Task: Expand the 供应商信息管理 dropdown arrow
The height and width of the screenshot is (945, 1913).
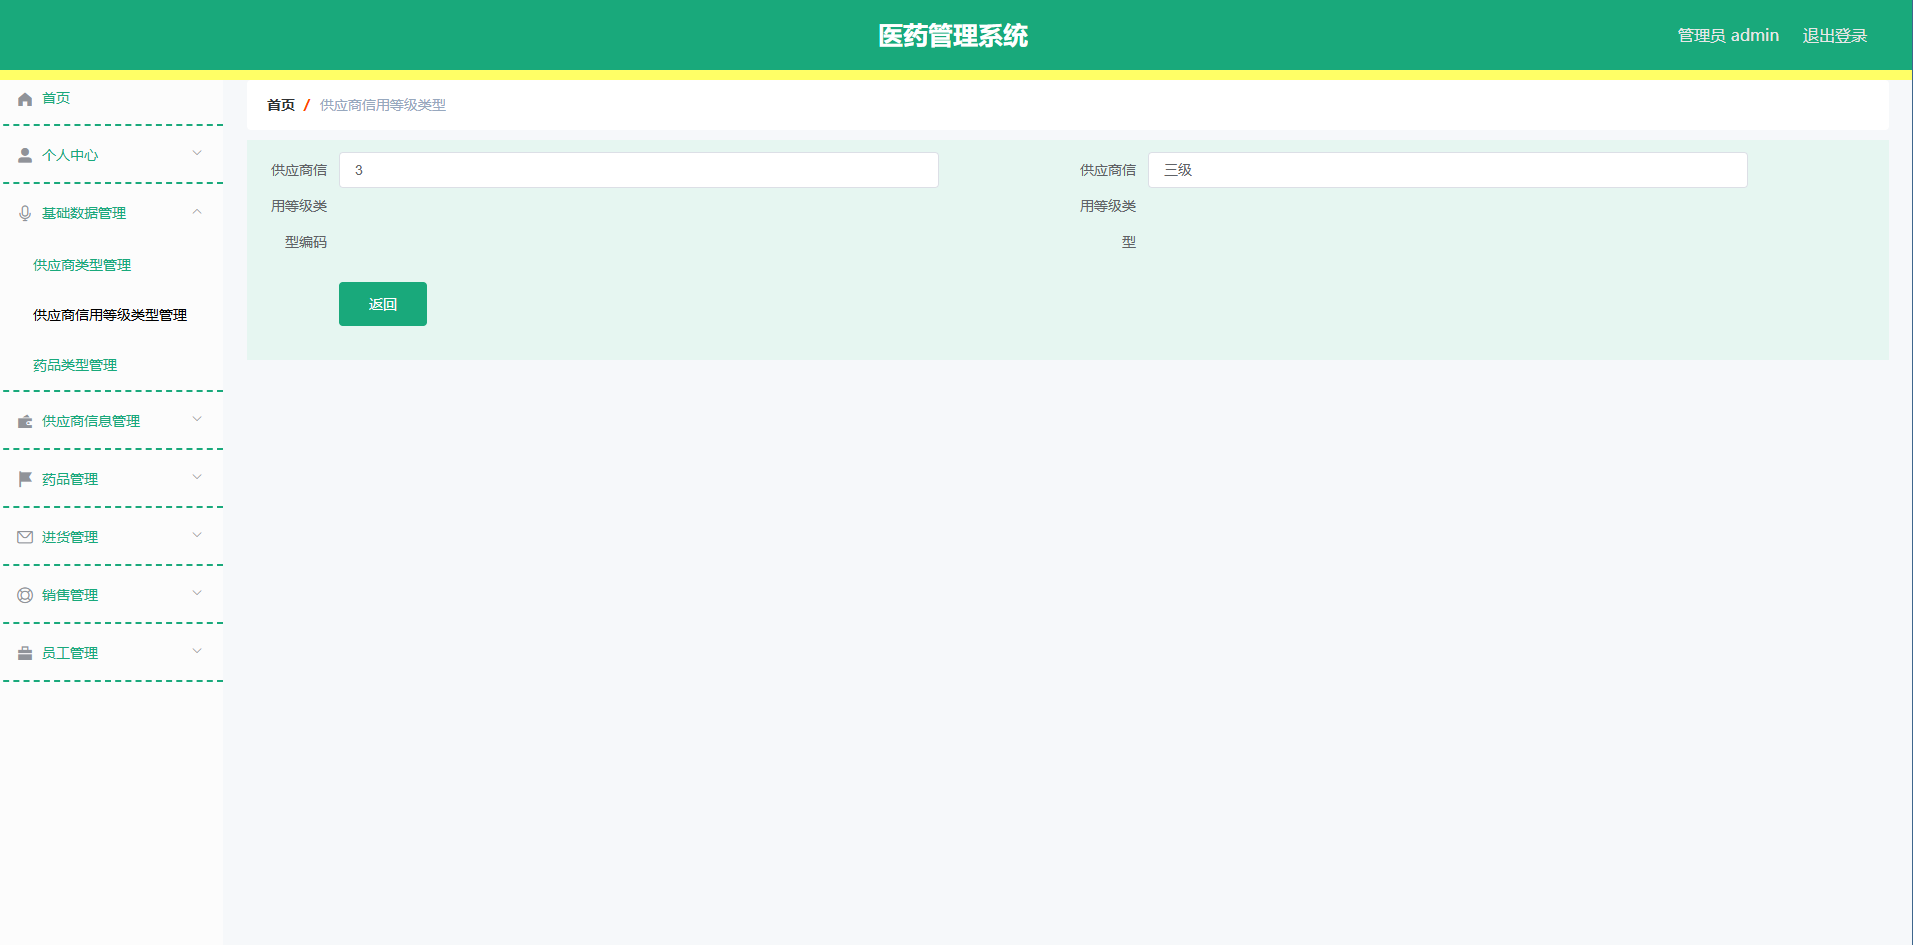Action: (x=197, y=421)
